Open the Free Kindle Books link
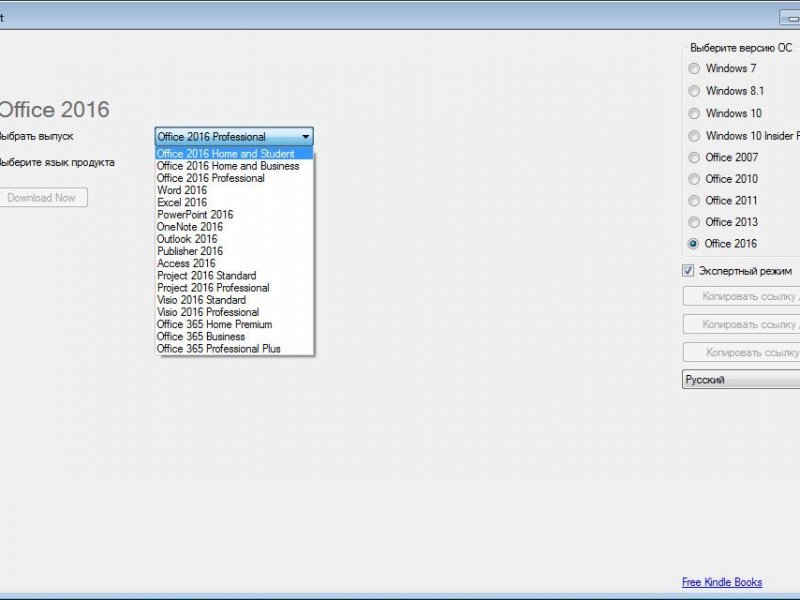Screen dimensions: 800x600 coord(722,582)
